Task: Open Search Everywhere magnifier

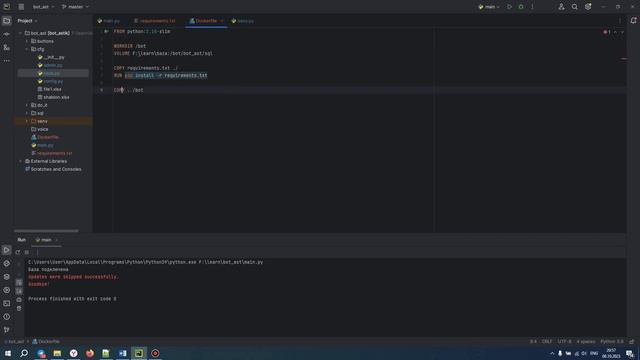Action: [575, 7]
